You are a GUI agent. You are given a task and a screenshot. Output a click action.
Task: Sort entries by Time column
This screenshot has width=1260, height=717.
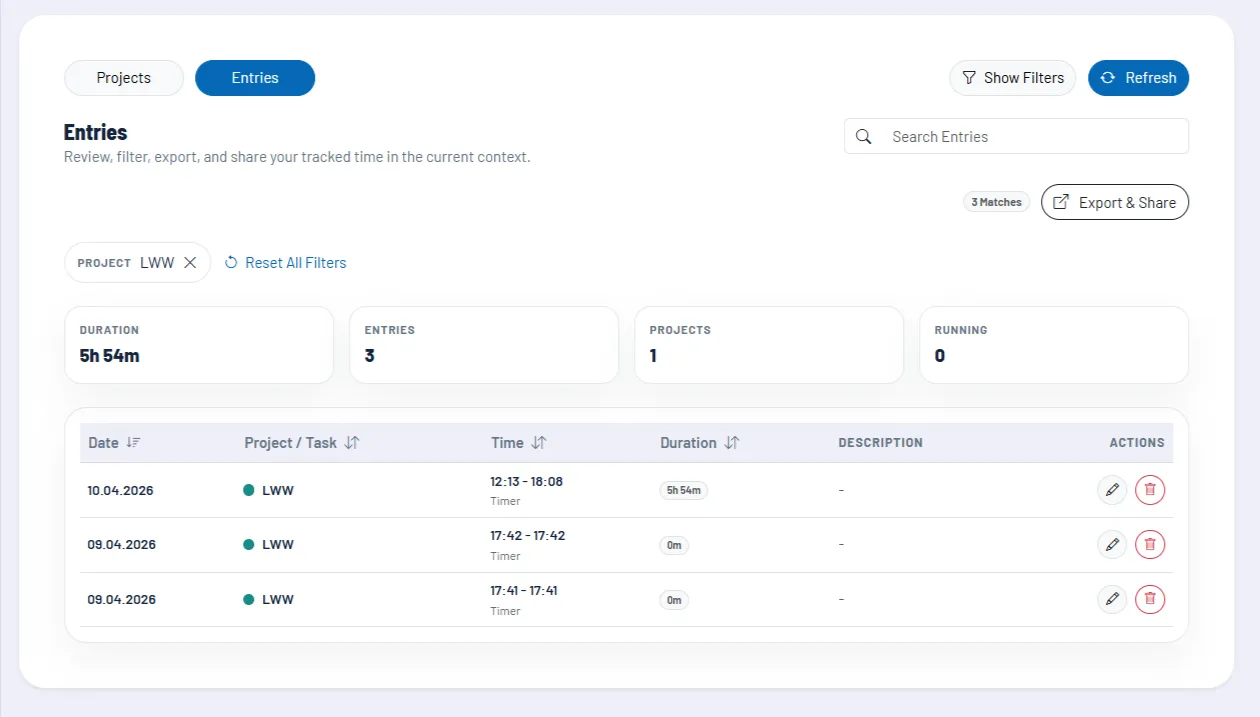coord(518,443)
